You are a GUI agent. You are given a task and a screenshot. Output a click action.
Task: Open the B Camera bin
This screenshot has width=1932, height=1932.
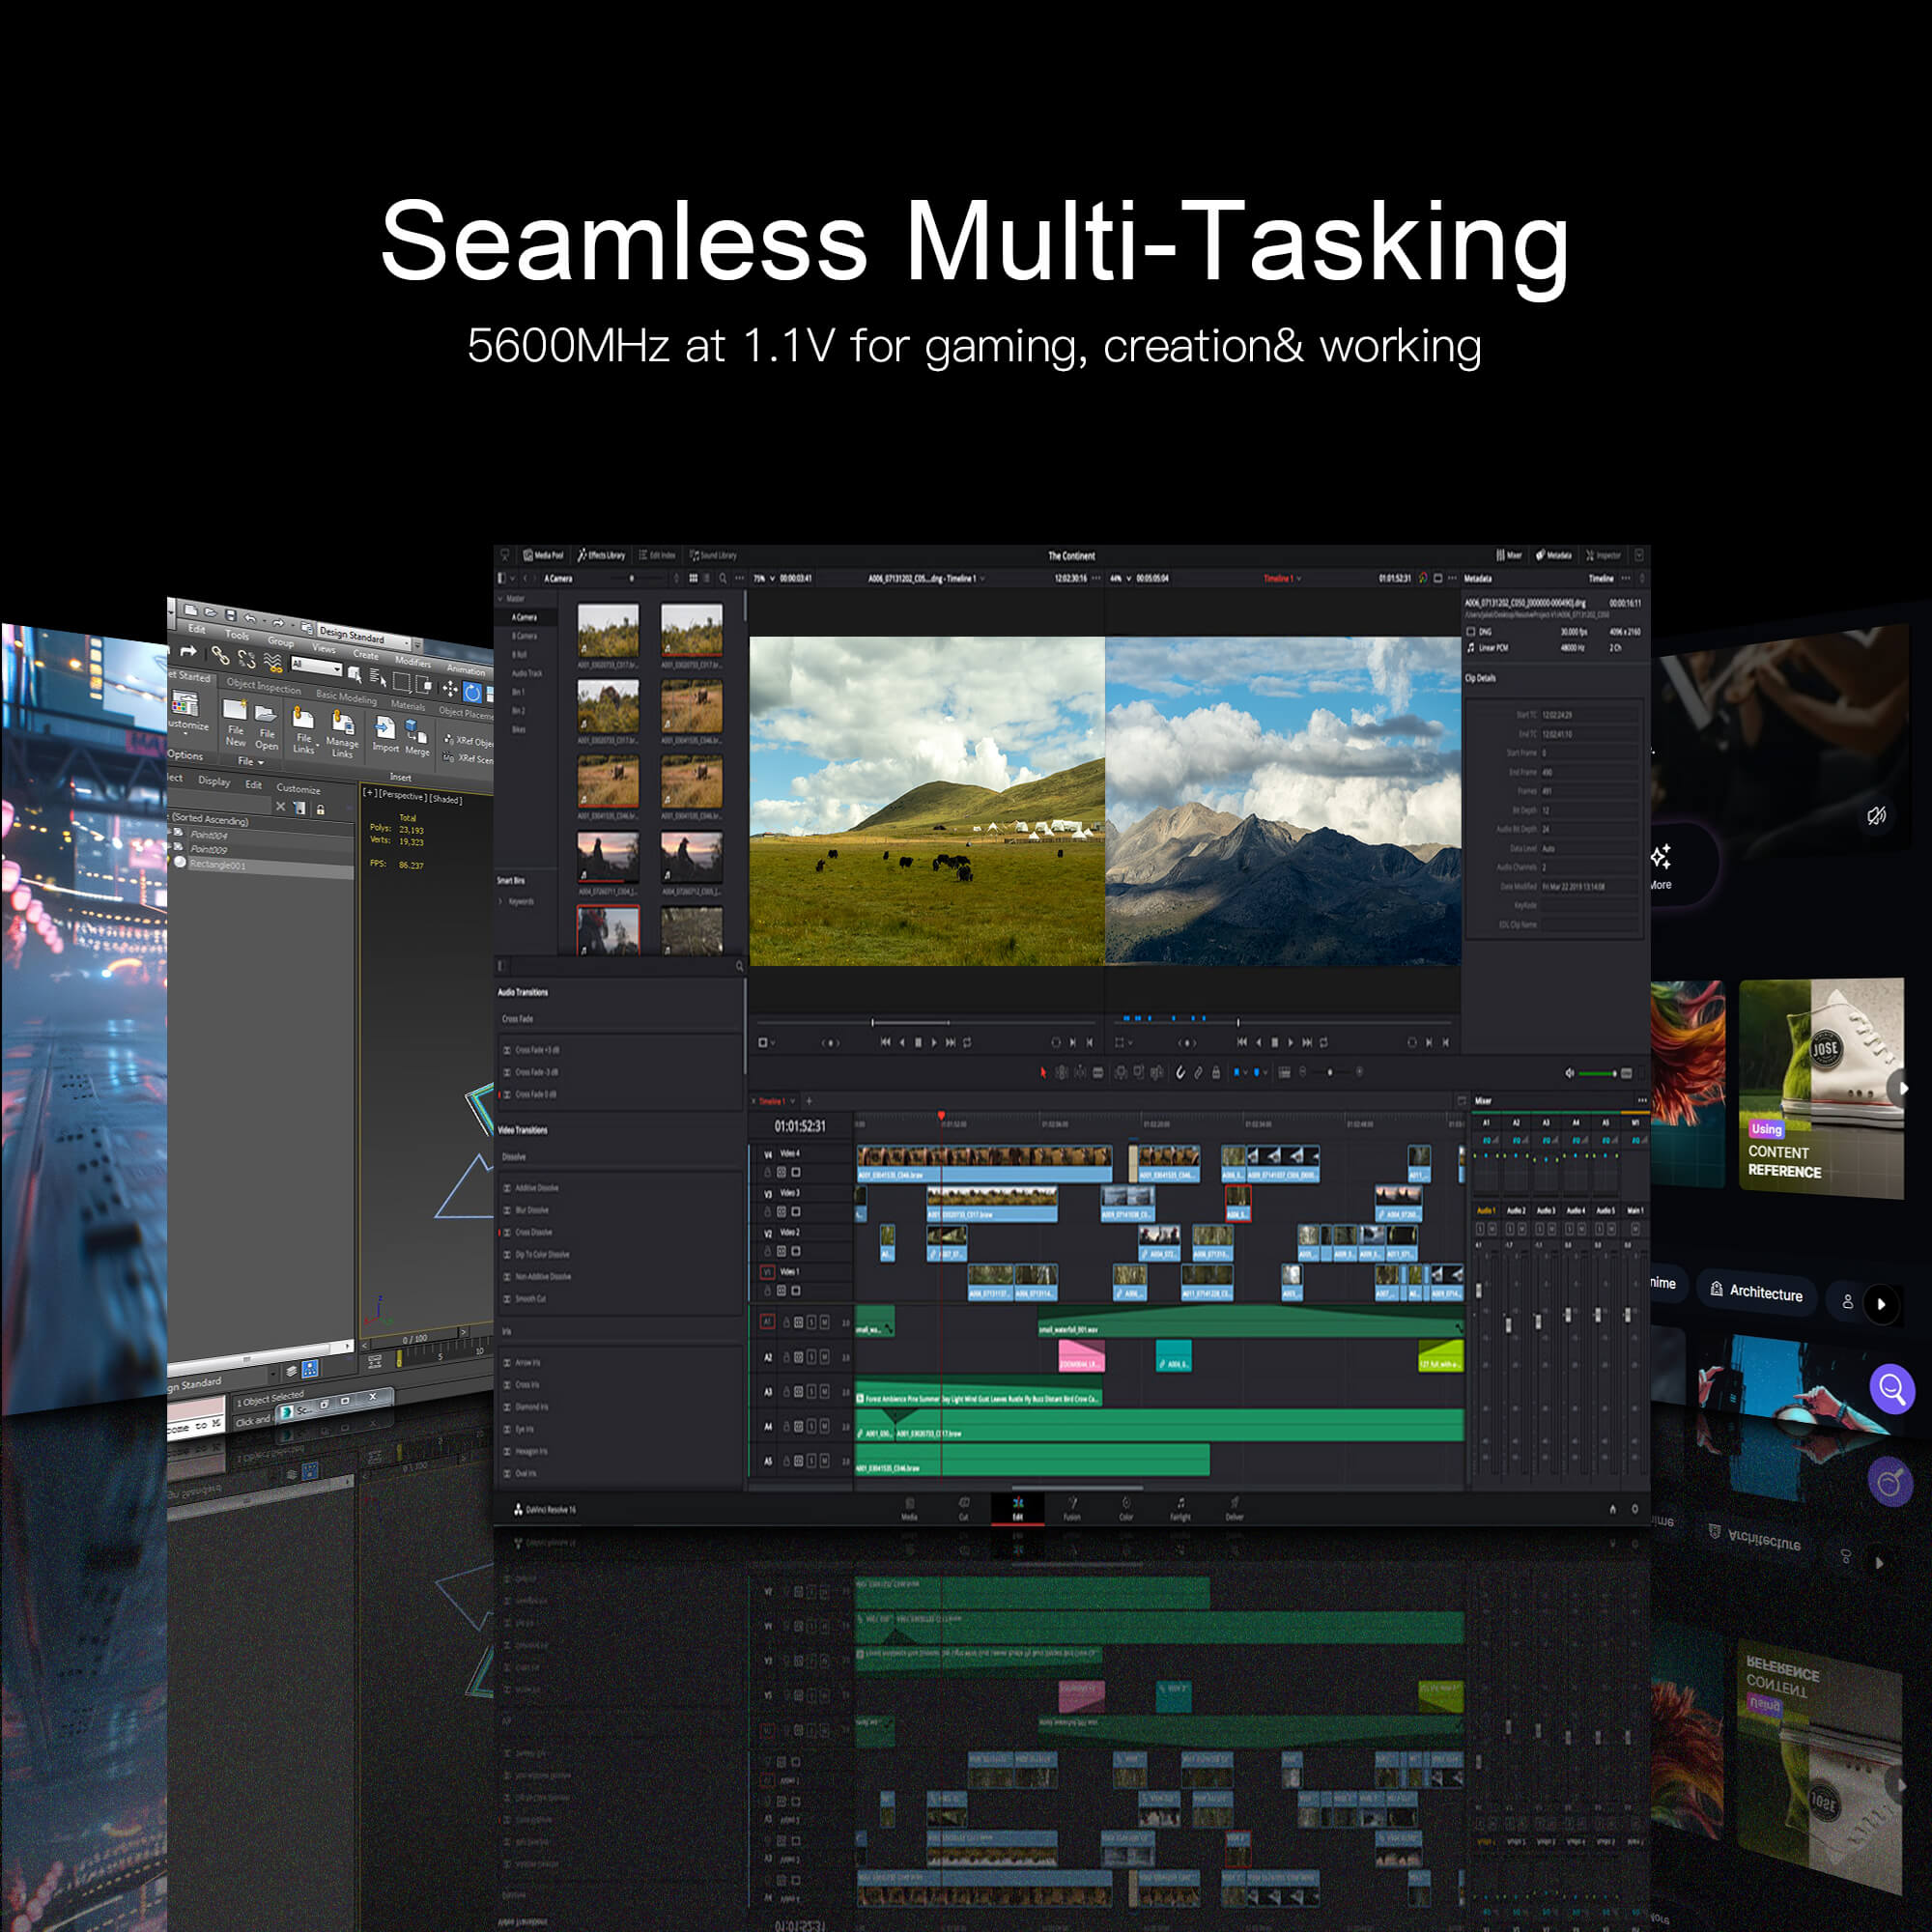point(525,636)
